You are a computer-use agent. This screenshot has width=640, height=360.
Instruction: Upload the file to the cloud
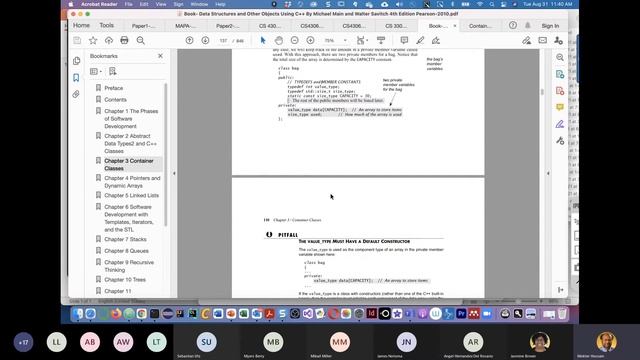109,40
